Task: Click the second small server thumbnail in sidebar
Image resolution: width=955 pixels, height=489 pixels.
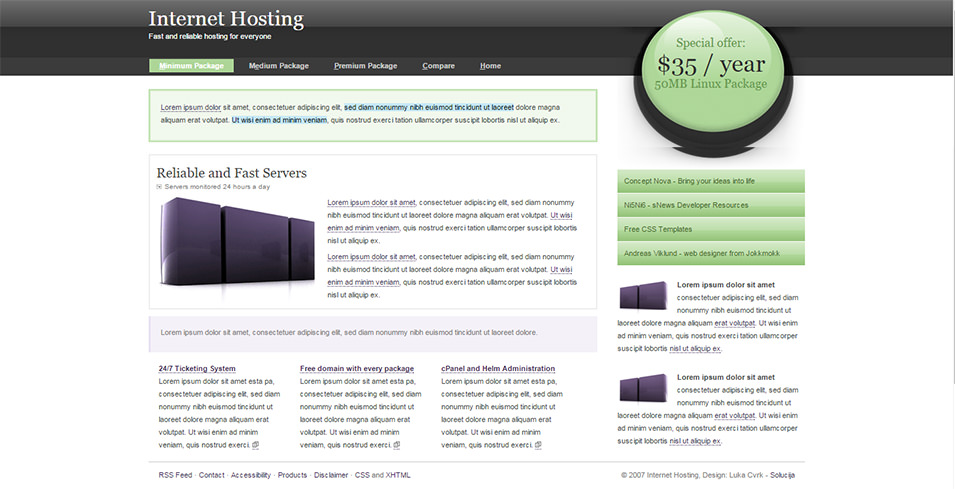Action: [643, 388]
